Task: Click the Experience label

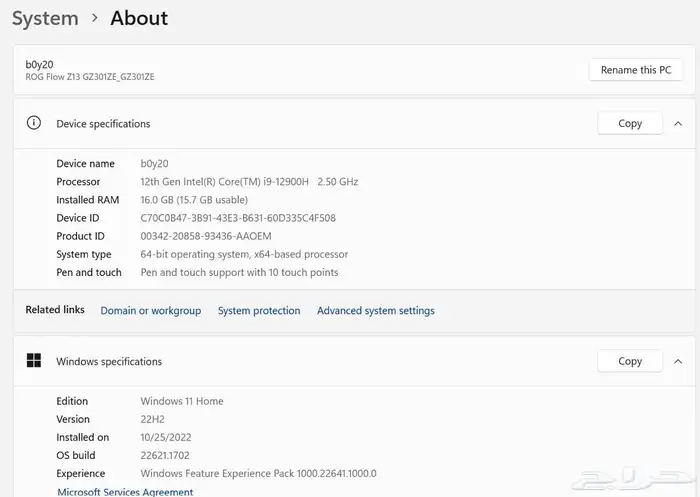Action: tap(81, 473)
